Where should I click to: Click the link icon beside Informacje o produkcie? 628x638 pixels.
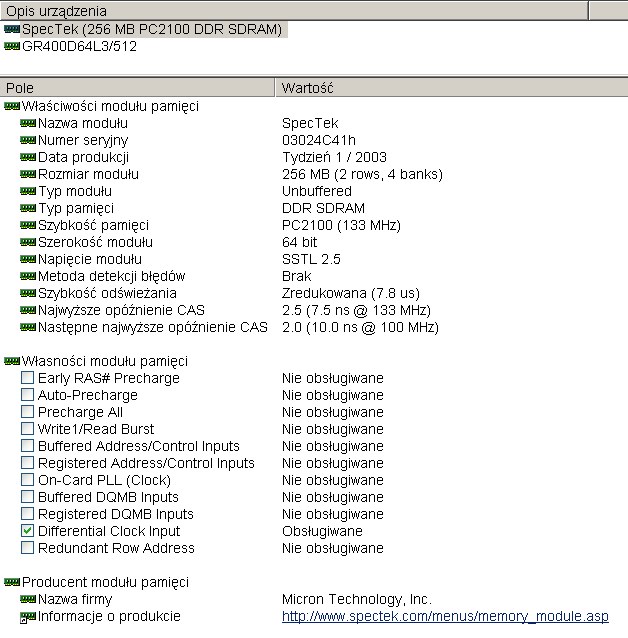coord(28,617)
